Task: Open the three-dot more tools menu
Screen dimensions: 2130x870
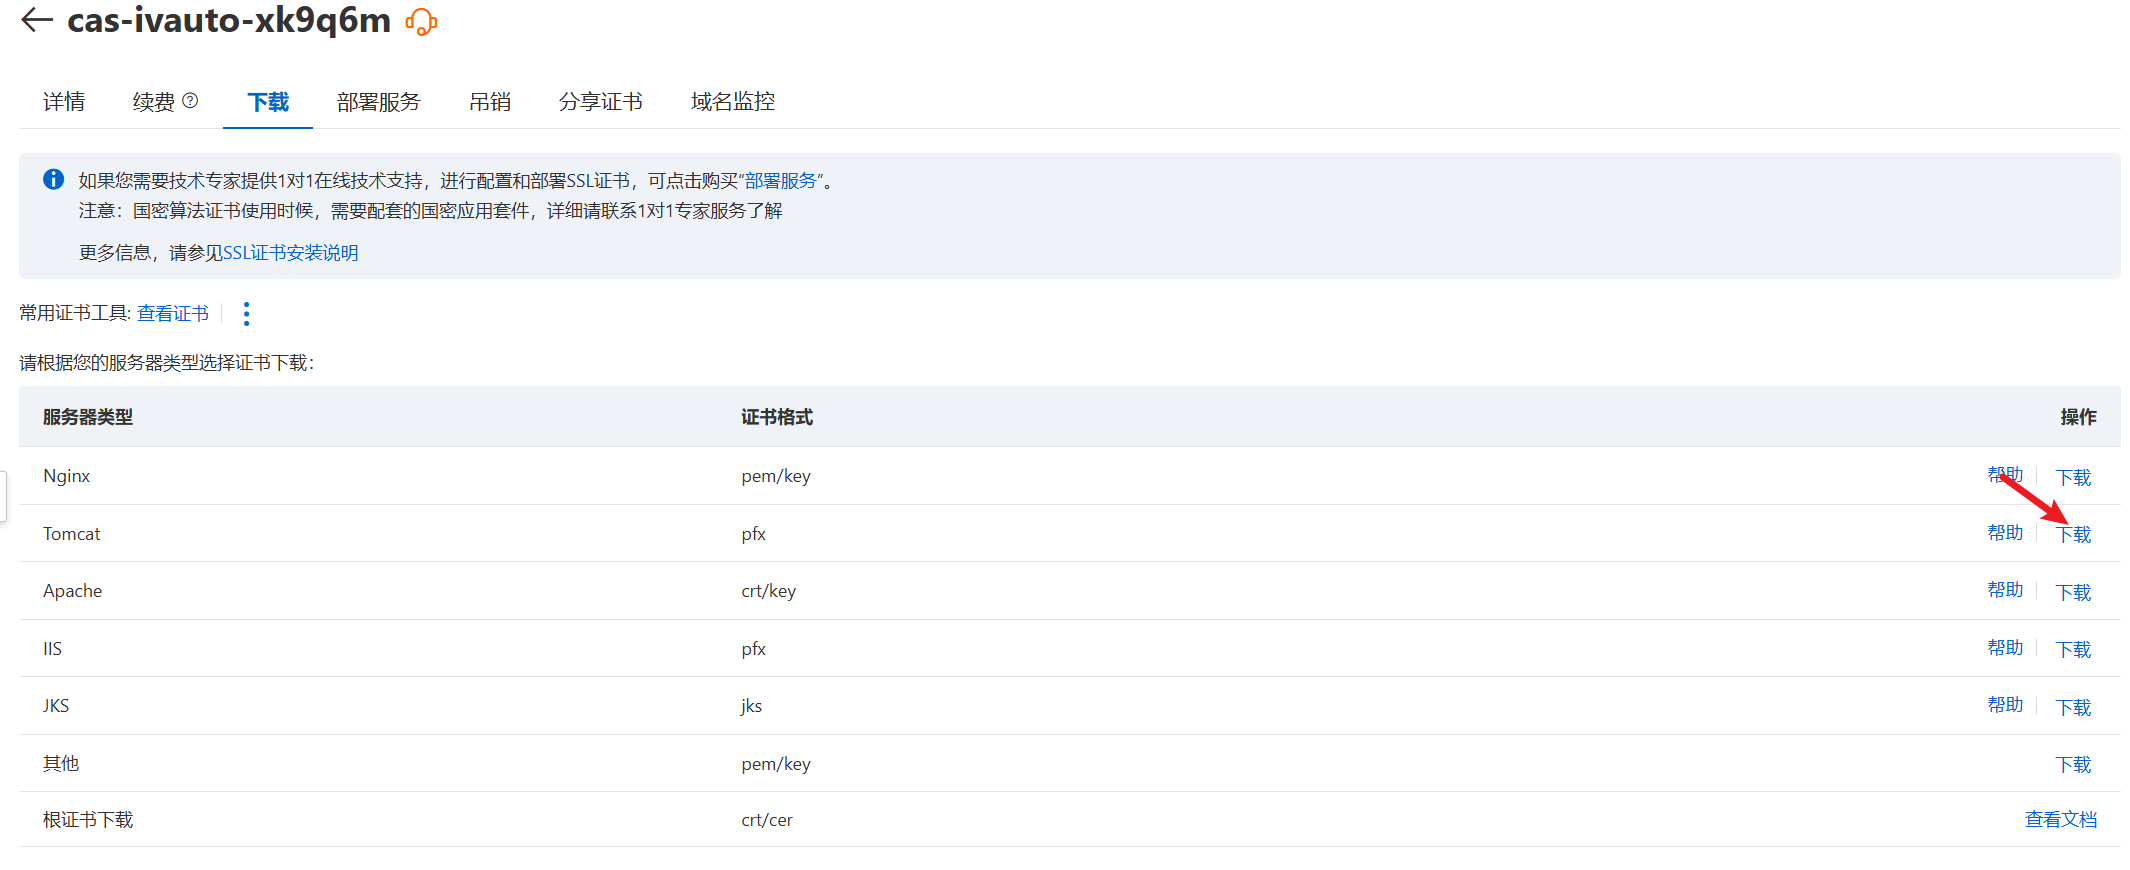Action: (x=246, y=314)
